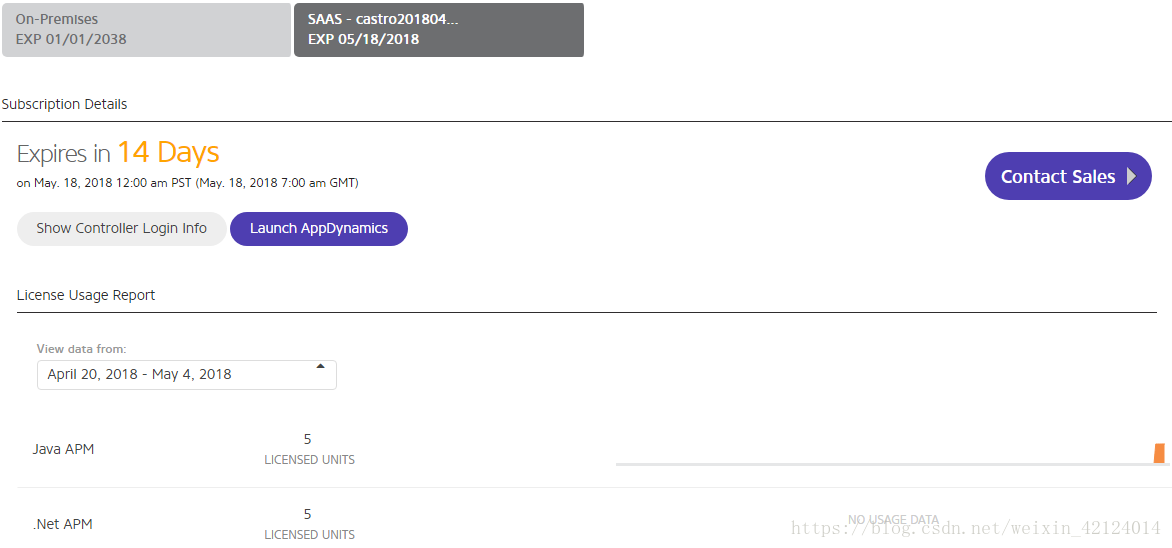Click Java APM licensed units count
Image resolution: width=1172 pixels, height=548 pixels.
pos(308,439)
